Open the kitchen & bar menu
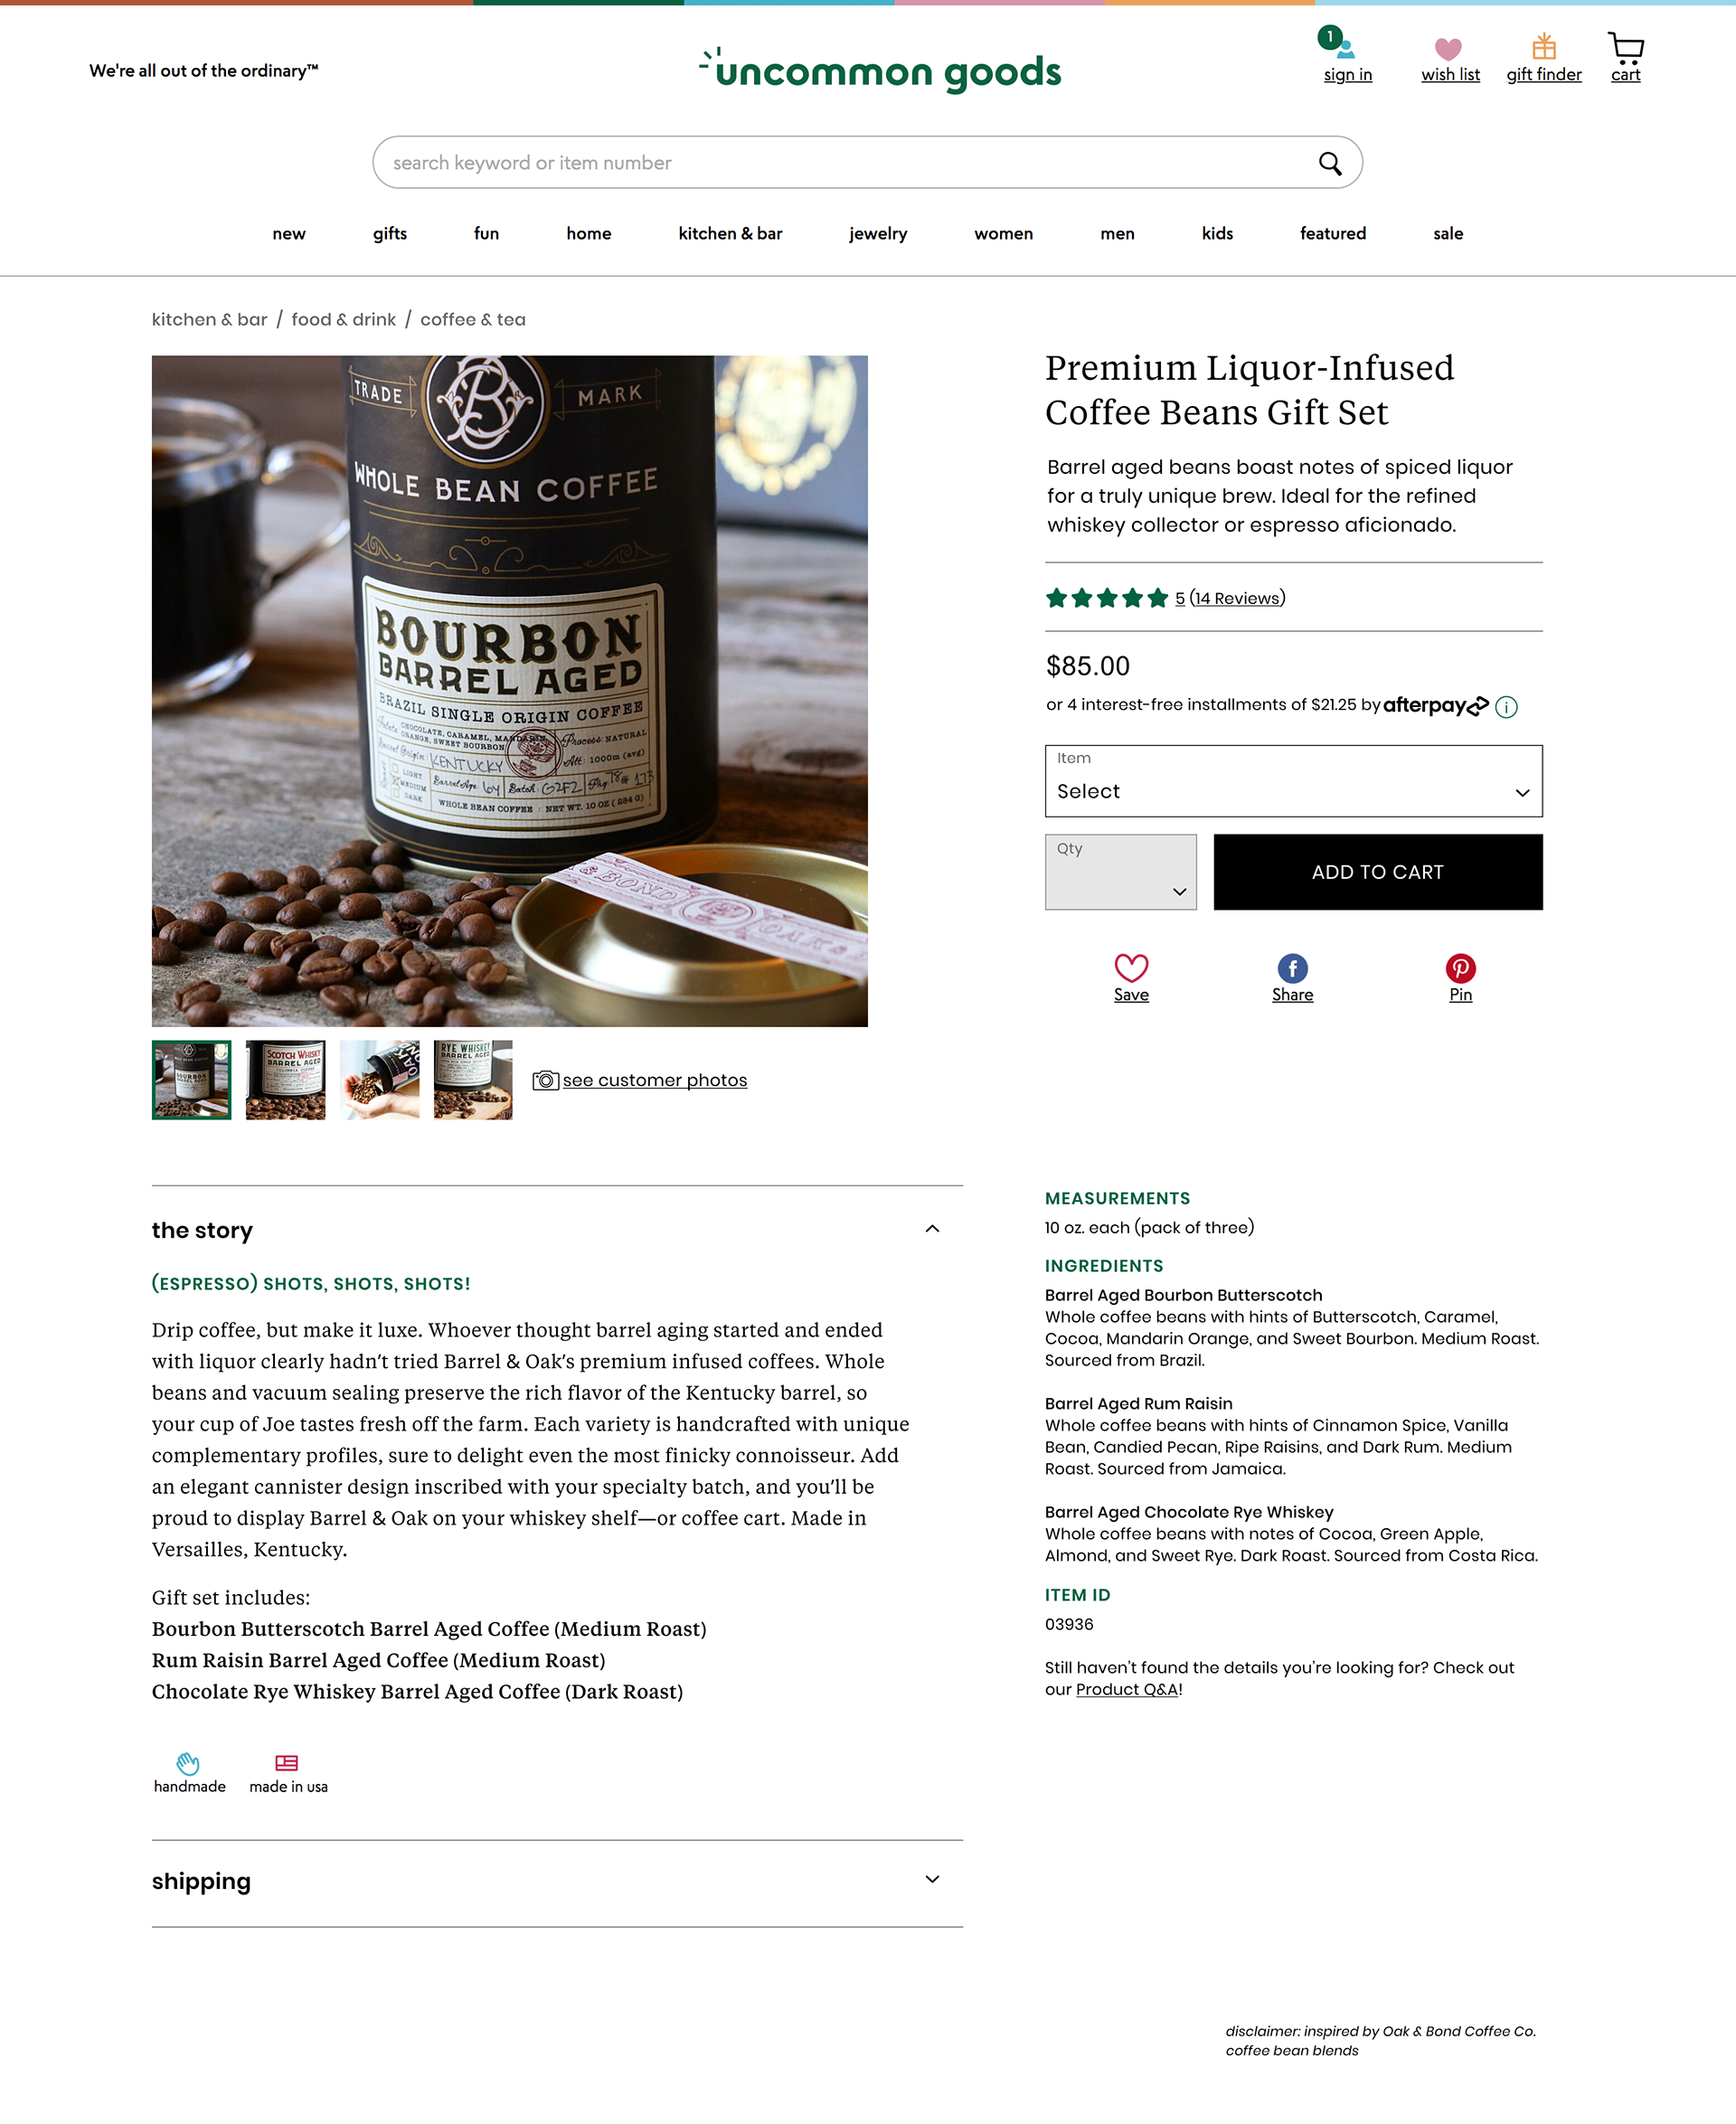The height and width of the screenshot is (2124, 1736). pyautogui.click(x=730, y=234)
